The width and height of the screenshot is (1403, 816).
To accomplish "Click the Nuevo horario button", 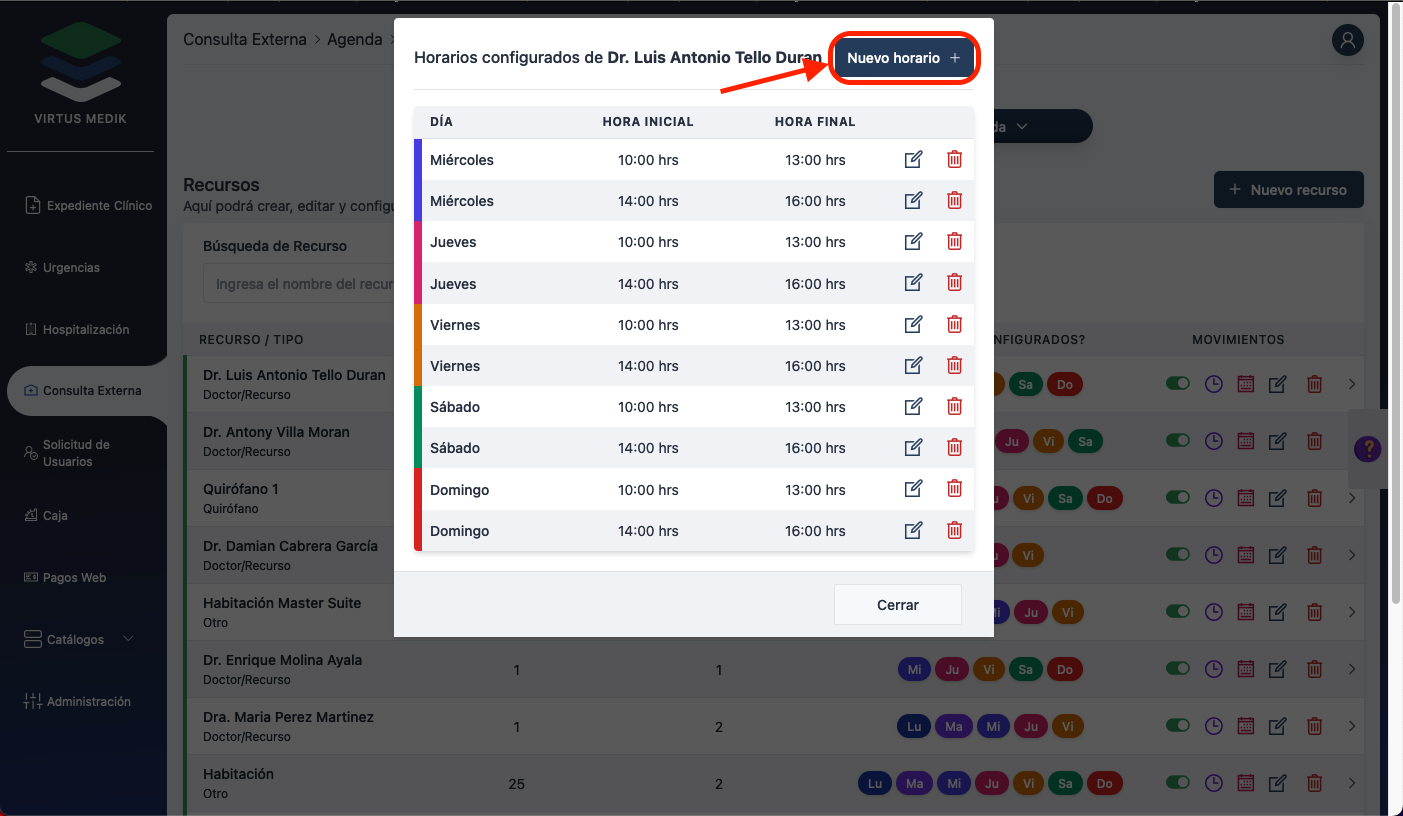I will click(x=903, y=58).
